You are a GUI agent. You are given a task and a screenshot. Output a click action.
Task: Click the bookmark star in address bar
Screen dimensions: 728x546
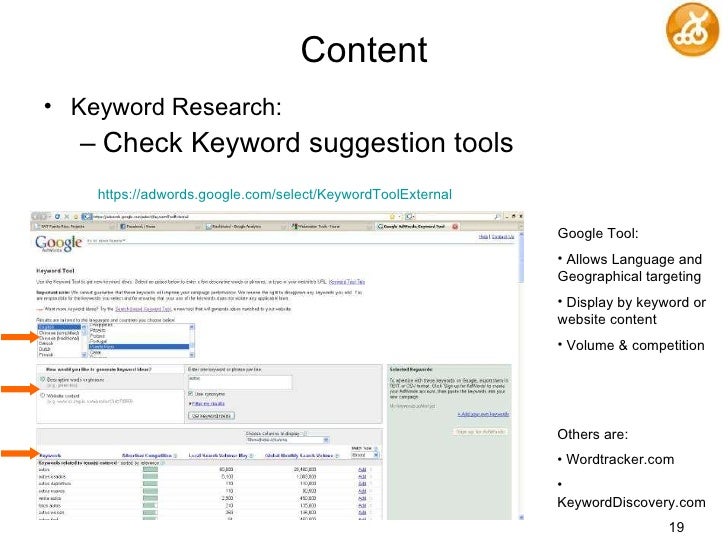392,216
